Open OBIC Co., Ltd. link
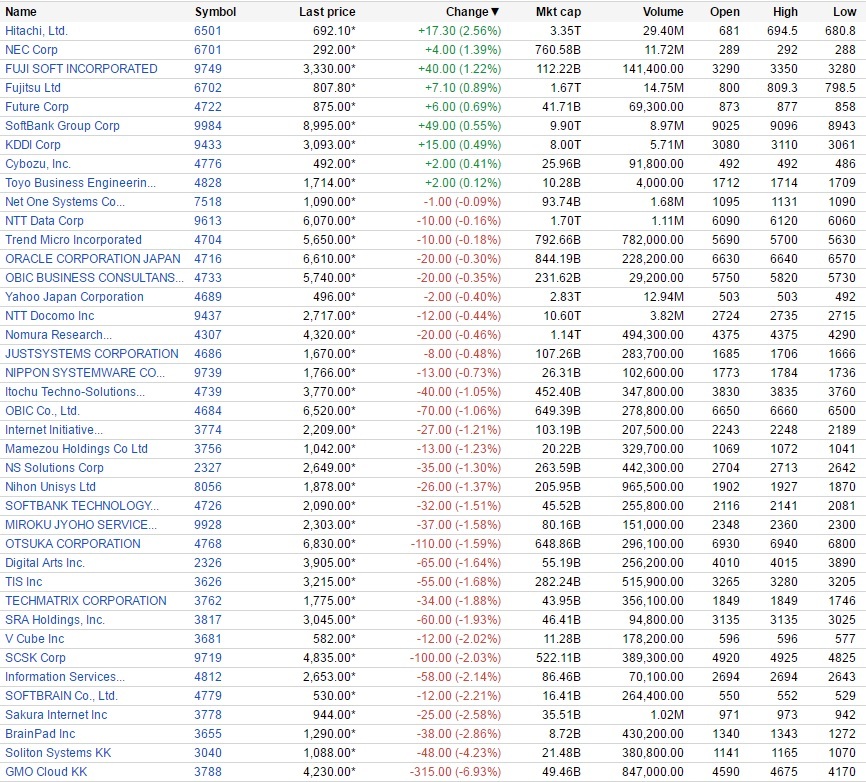 pyautogui.click(x=43, y=411)
